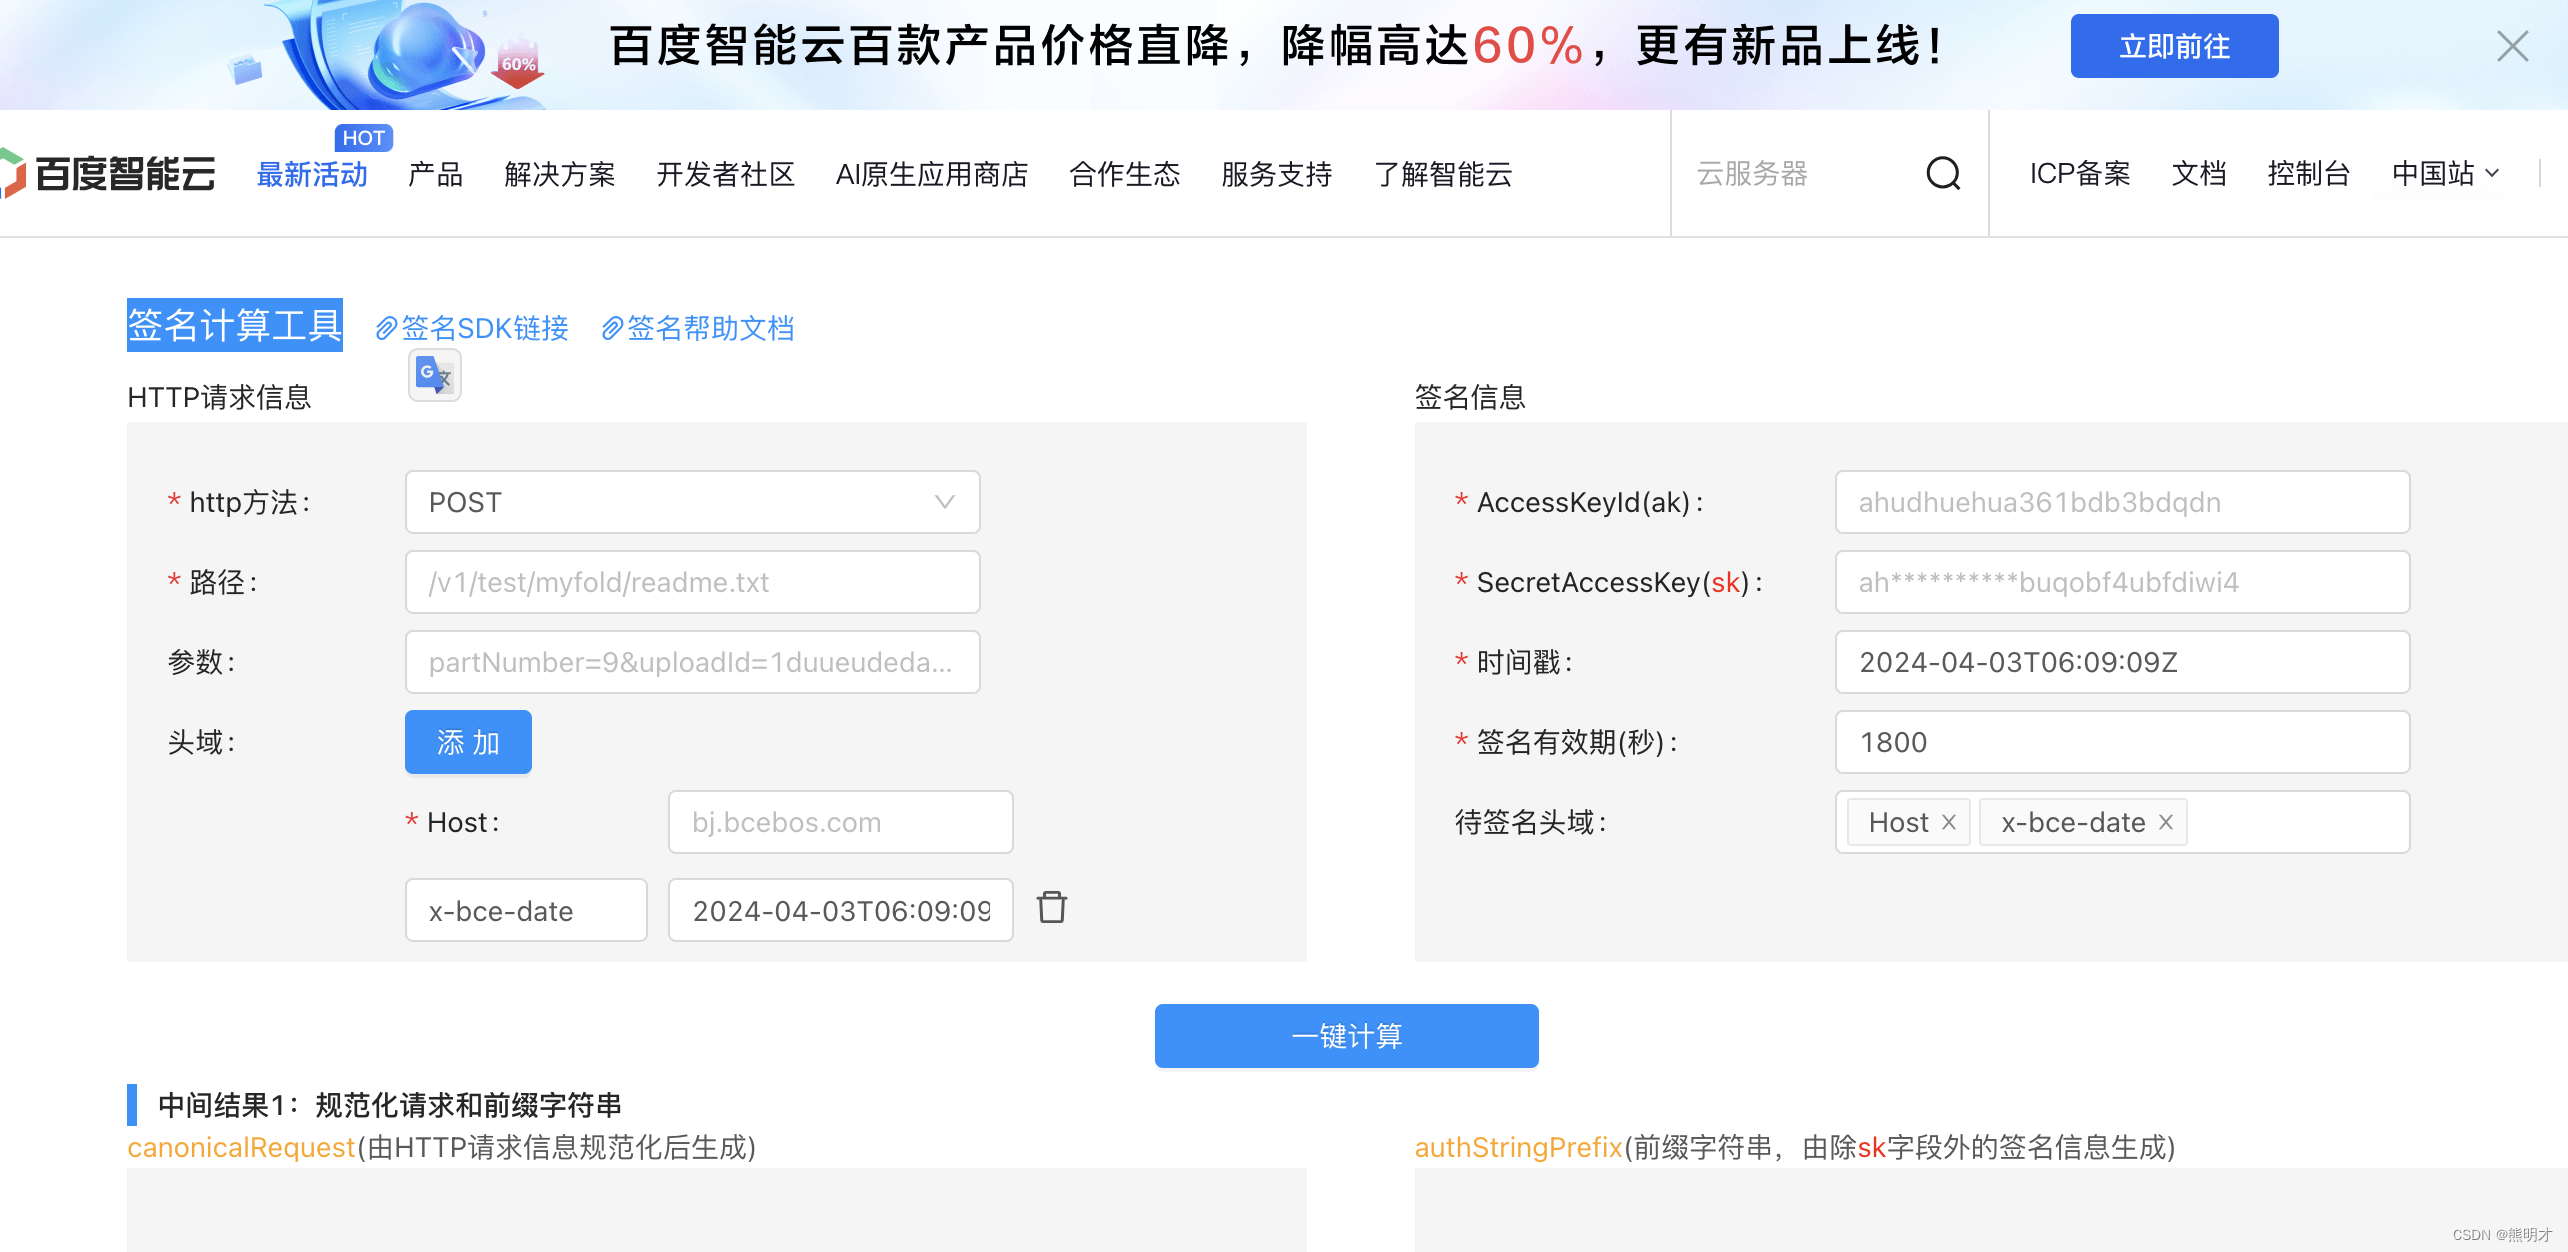Open the 签名SDK链接 link

pyautogui.click(x=472, y=328)
